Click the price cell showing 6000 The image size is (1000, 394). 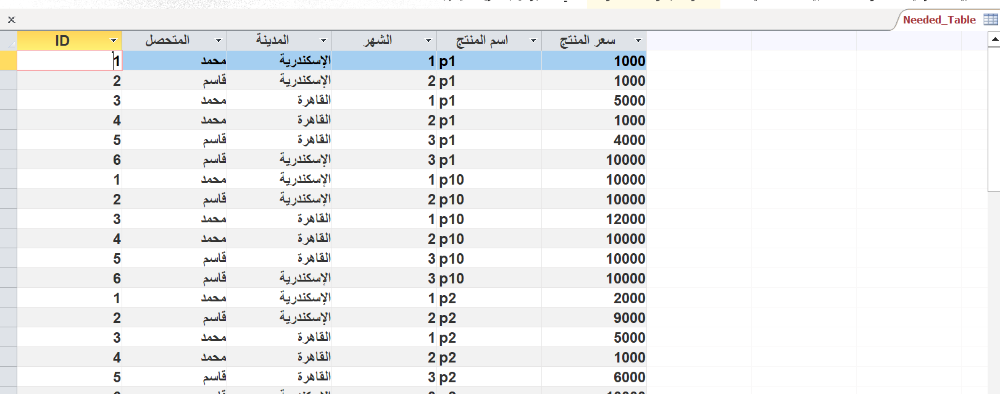tap(594, 377)
